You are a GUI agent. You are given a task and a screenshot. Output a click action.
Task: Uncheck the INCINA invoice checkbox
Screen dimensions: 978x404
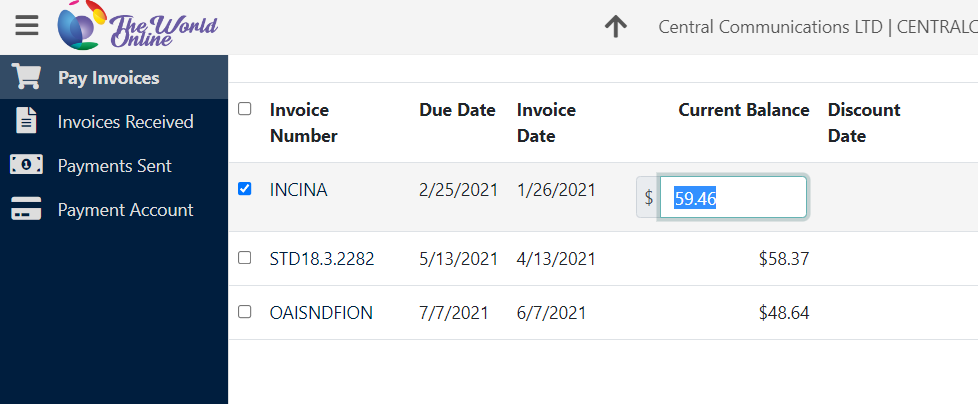(244, 189)
